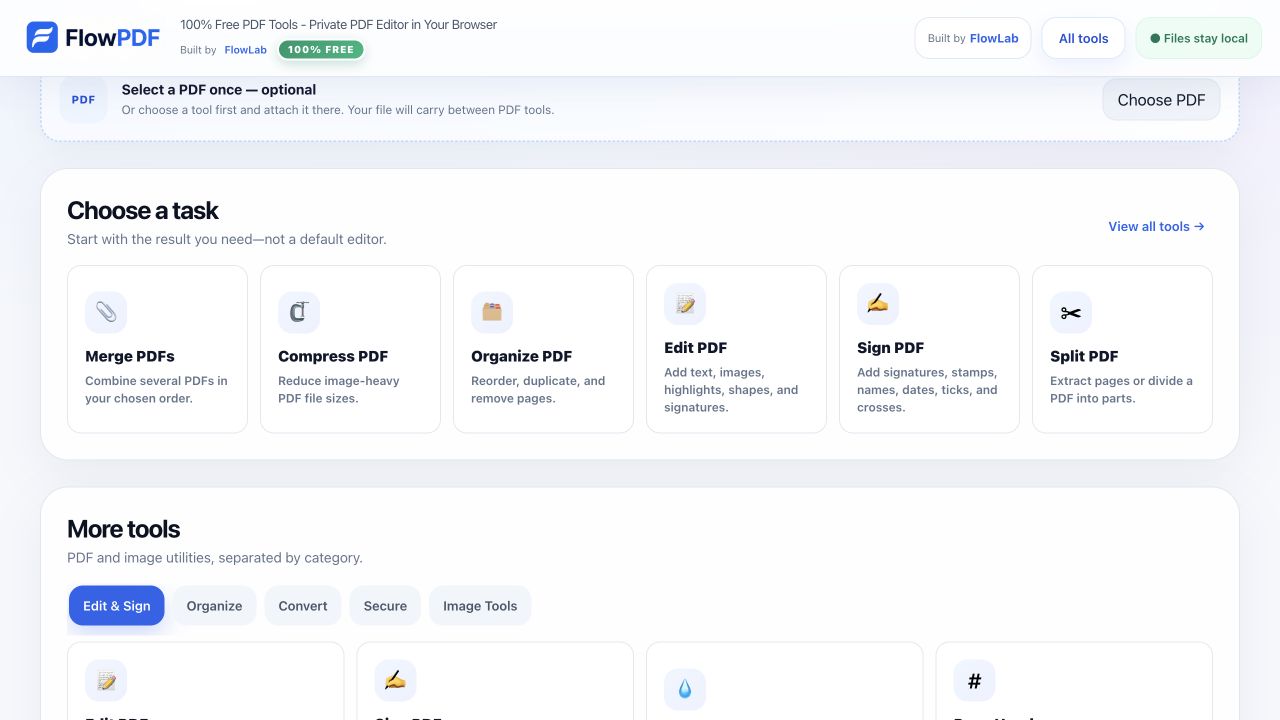1280x720 pixels.
Task: Click the PDF badge icon beside Select a PDF
Action: [83, 100]
